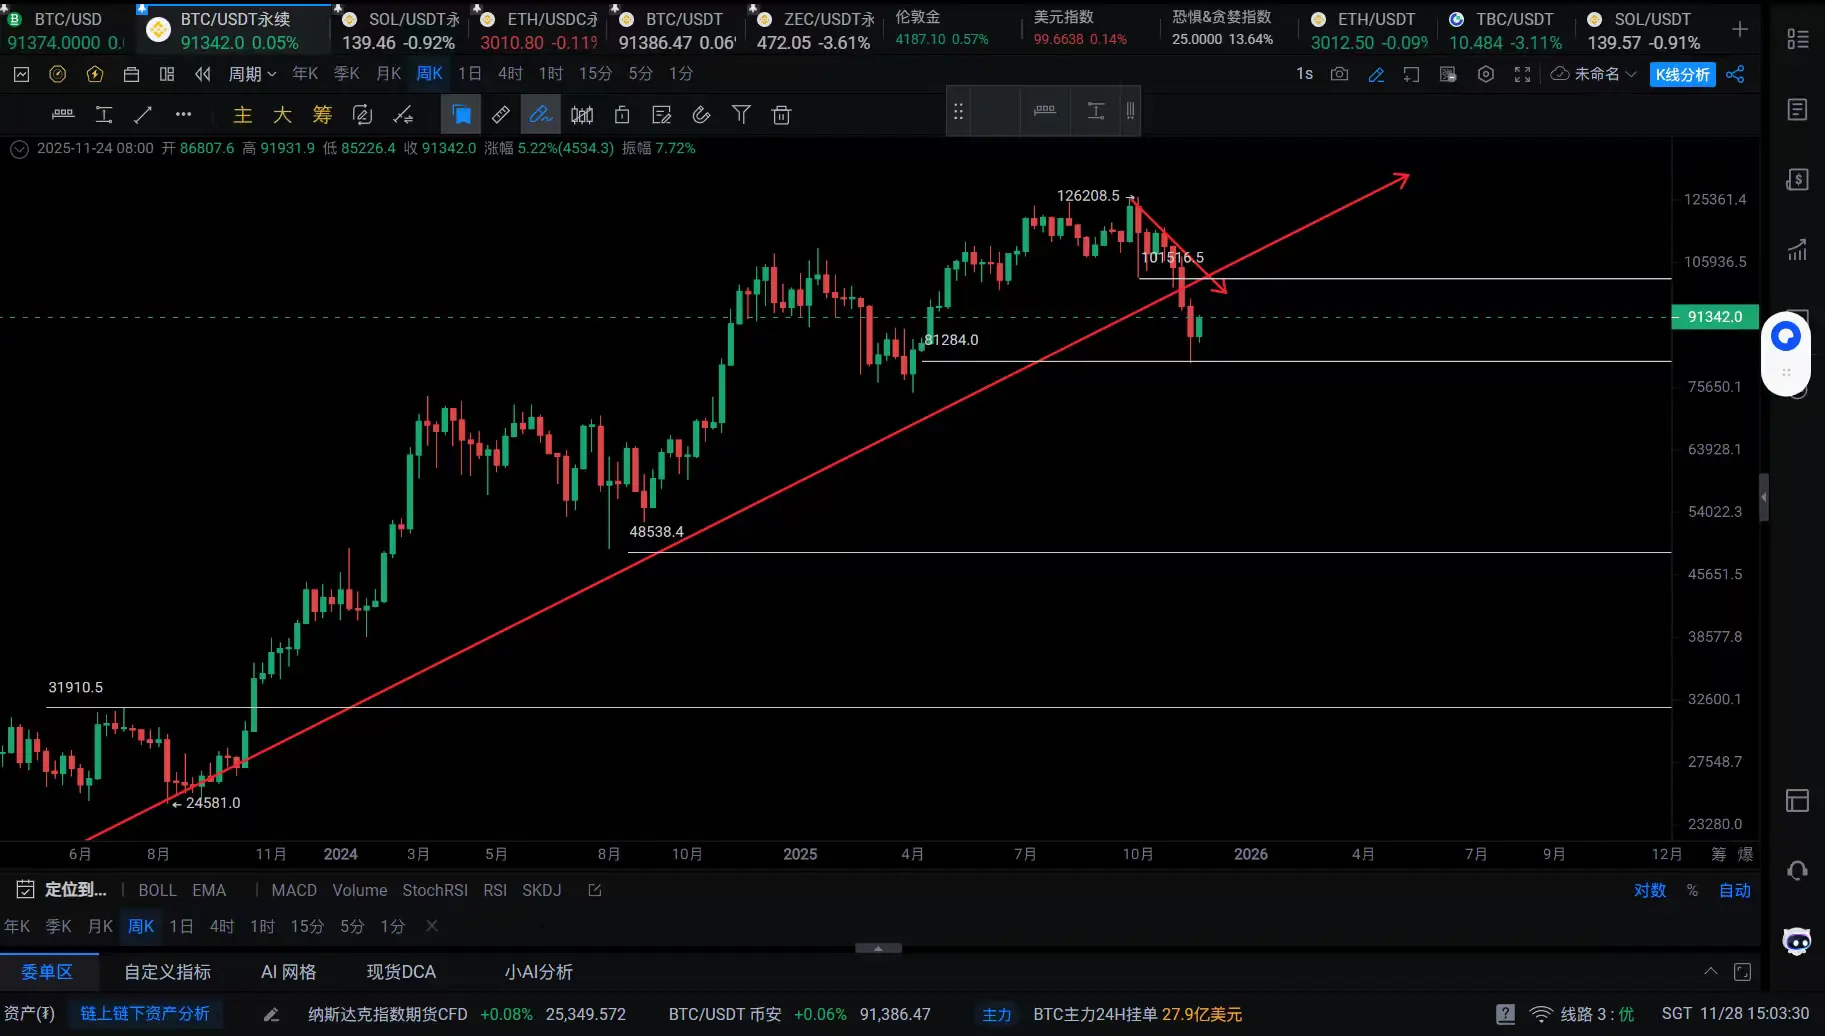Expand the 周期 period dropdown
The width and height of the screenshot is (1825, 1036).
[252, 74]
